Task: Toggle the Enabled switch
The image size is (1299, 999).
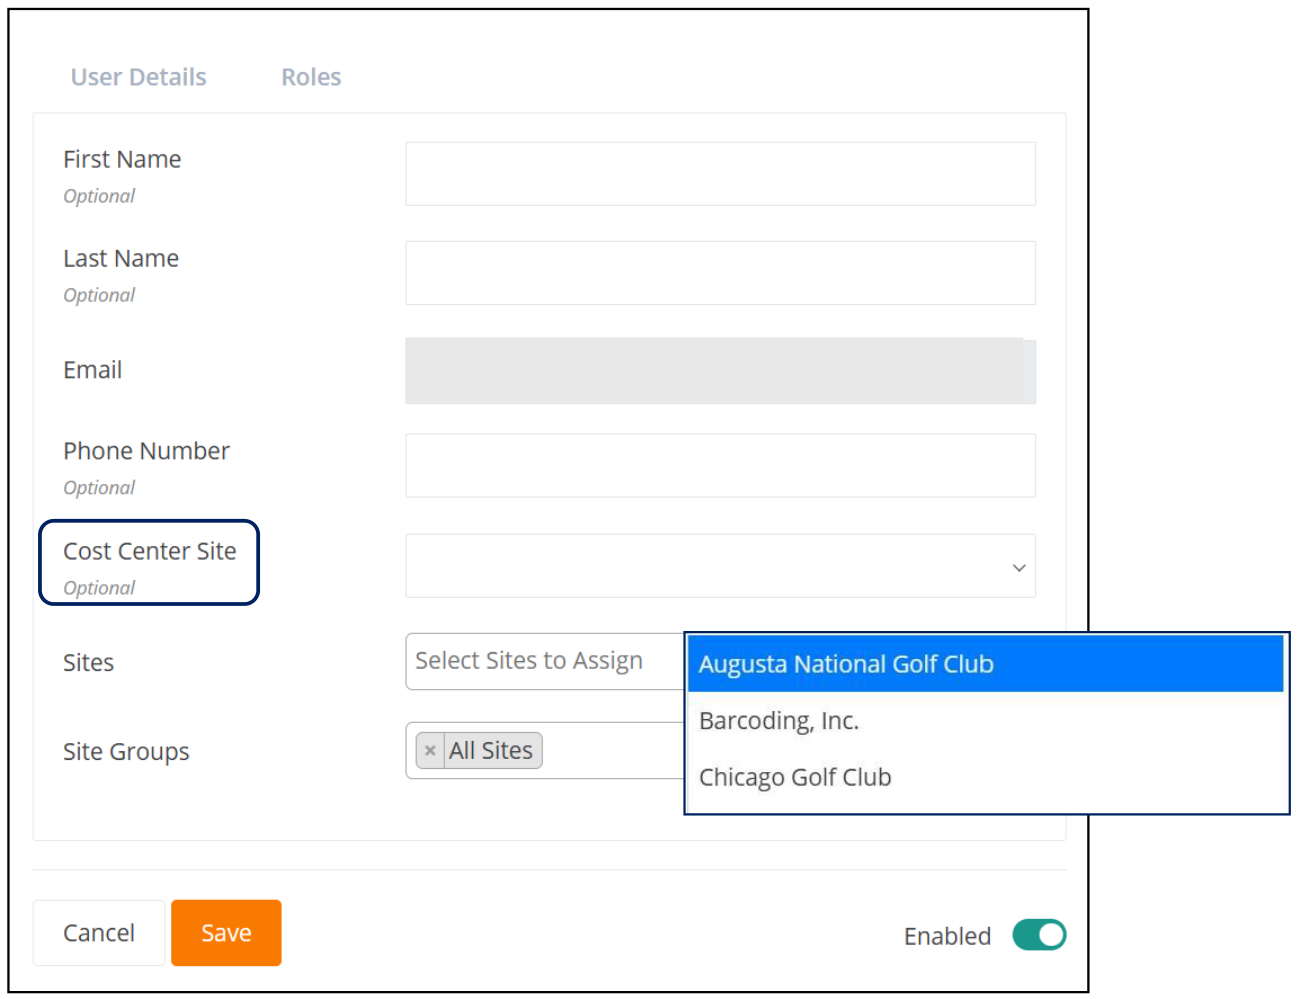Action: tap(1039, 935)
